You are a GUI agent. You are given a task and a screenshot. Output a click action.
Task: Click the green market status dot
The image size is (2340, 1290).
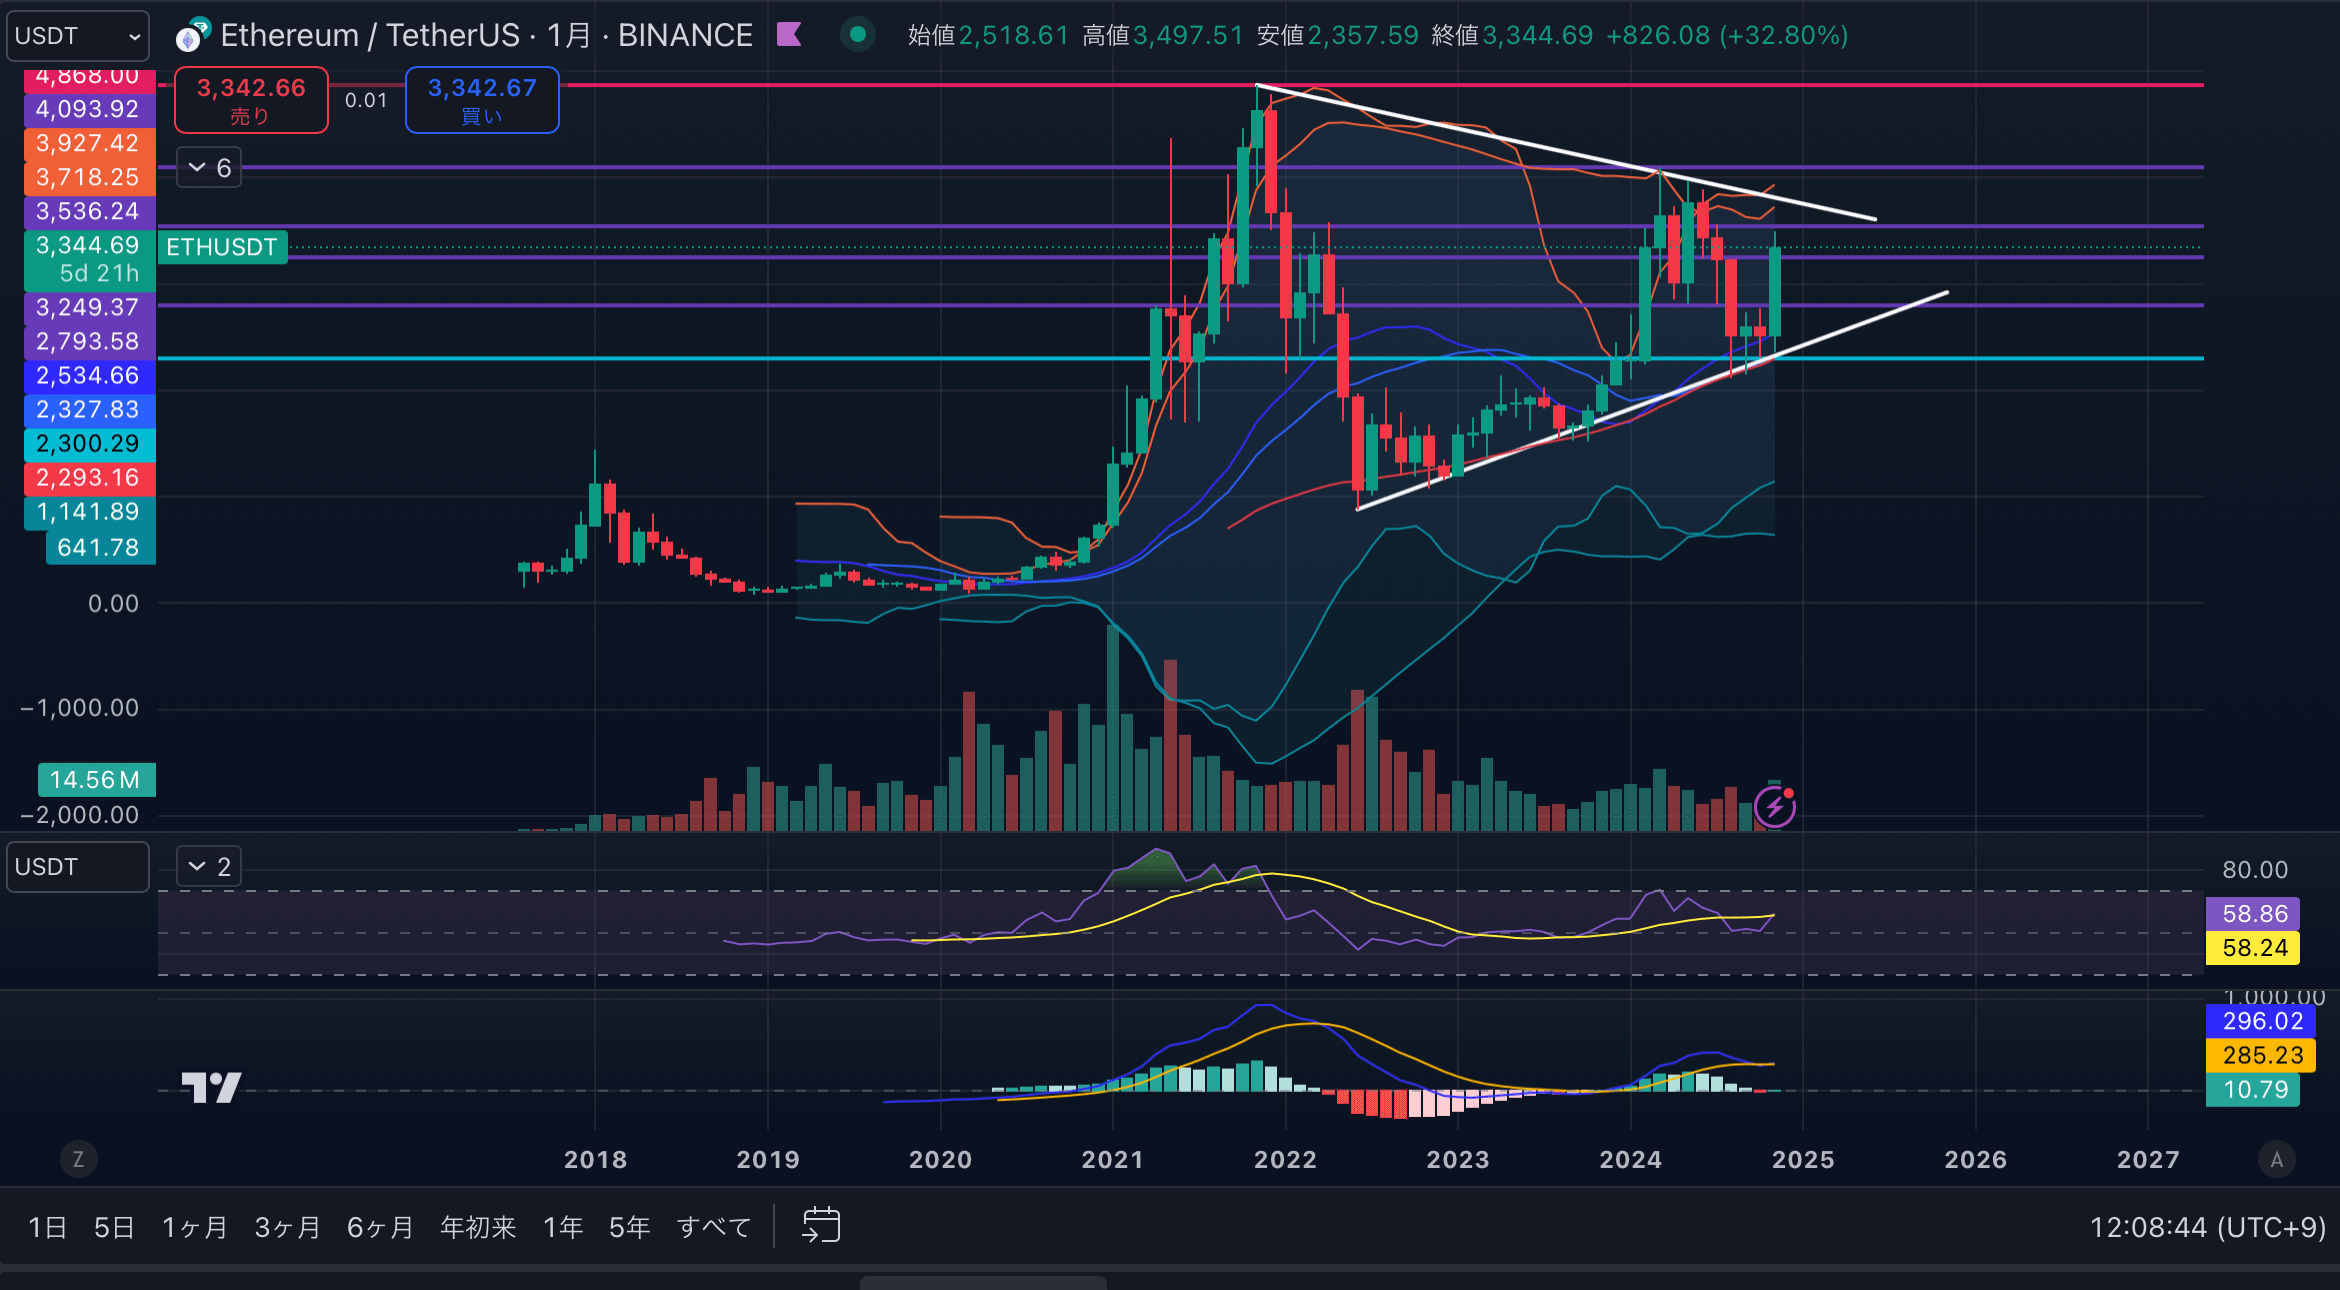pos(857,35)
